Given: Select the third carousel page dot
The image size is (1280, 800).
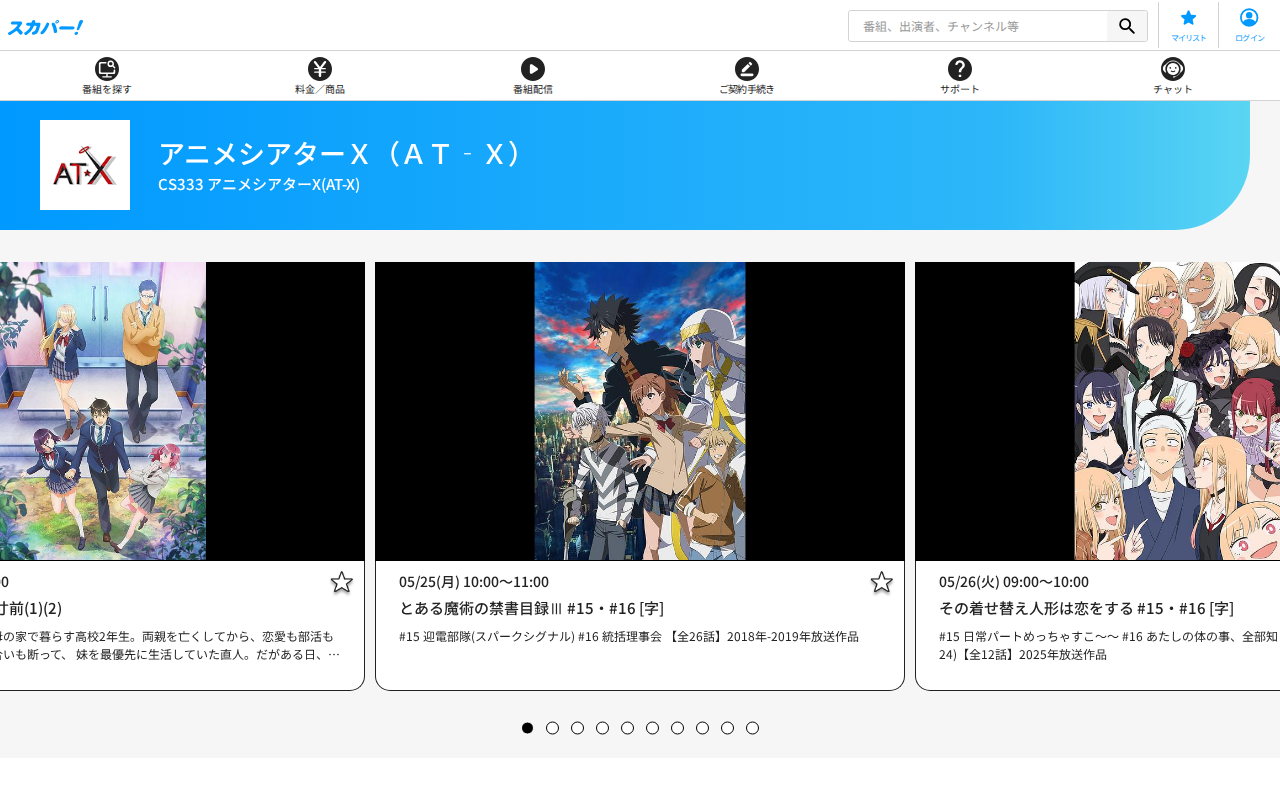Looking at the screenshot, I should coord(578,728).
